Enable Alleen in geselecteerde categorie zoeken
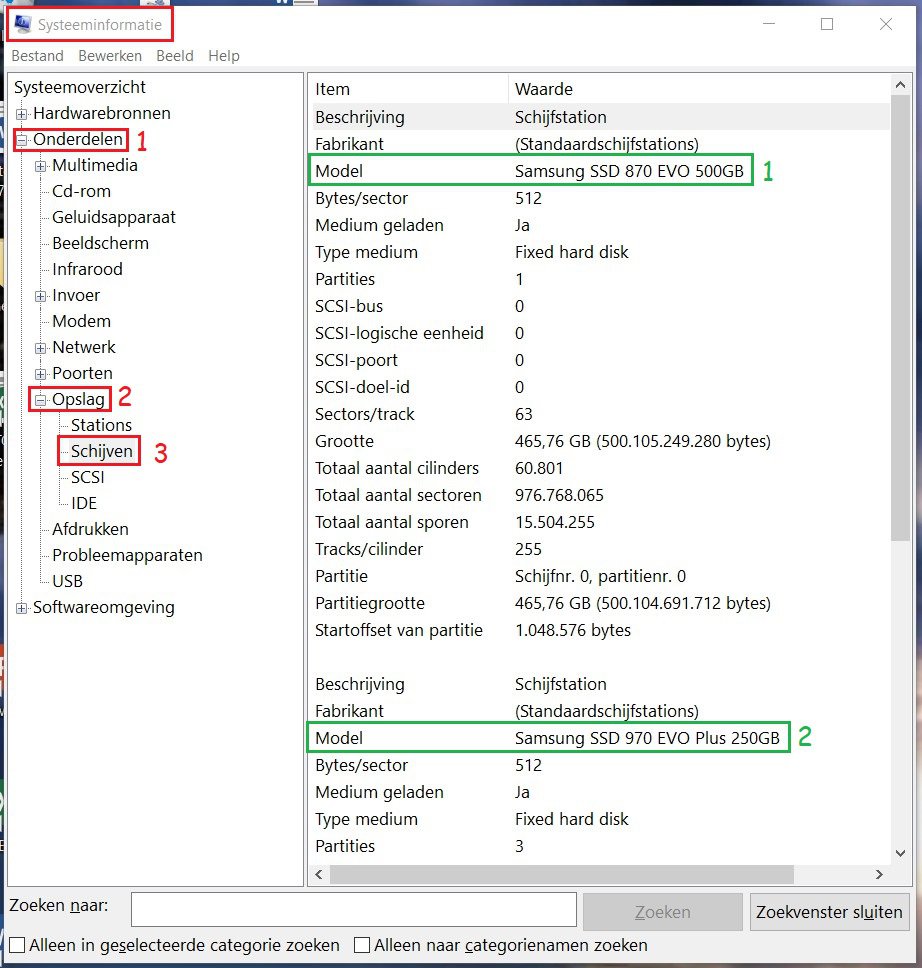 pos(17,945)
